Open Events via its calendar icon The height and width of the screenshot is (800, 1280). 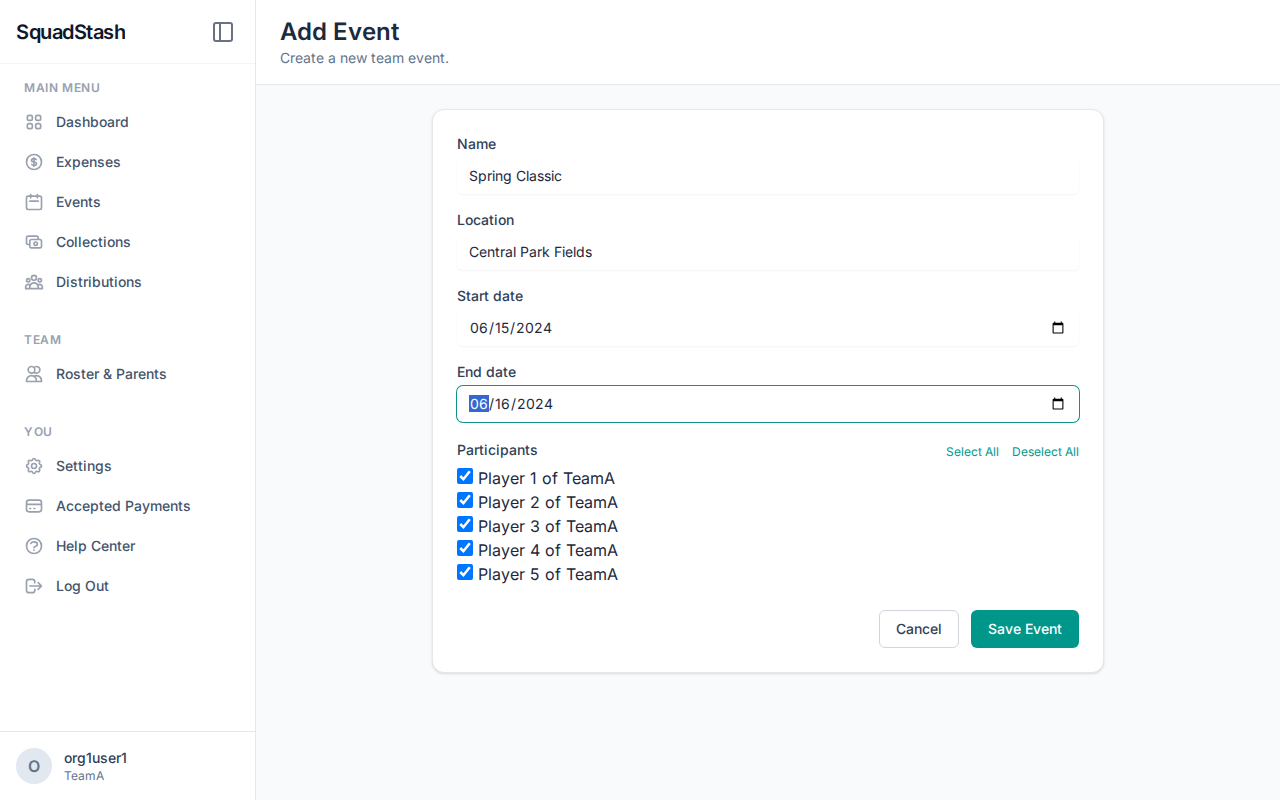pyautogui.click(x=33, y=201)
